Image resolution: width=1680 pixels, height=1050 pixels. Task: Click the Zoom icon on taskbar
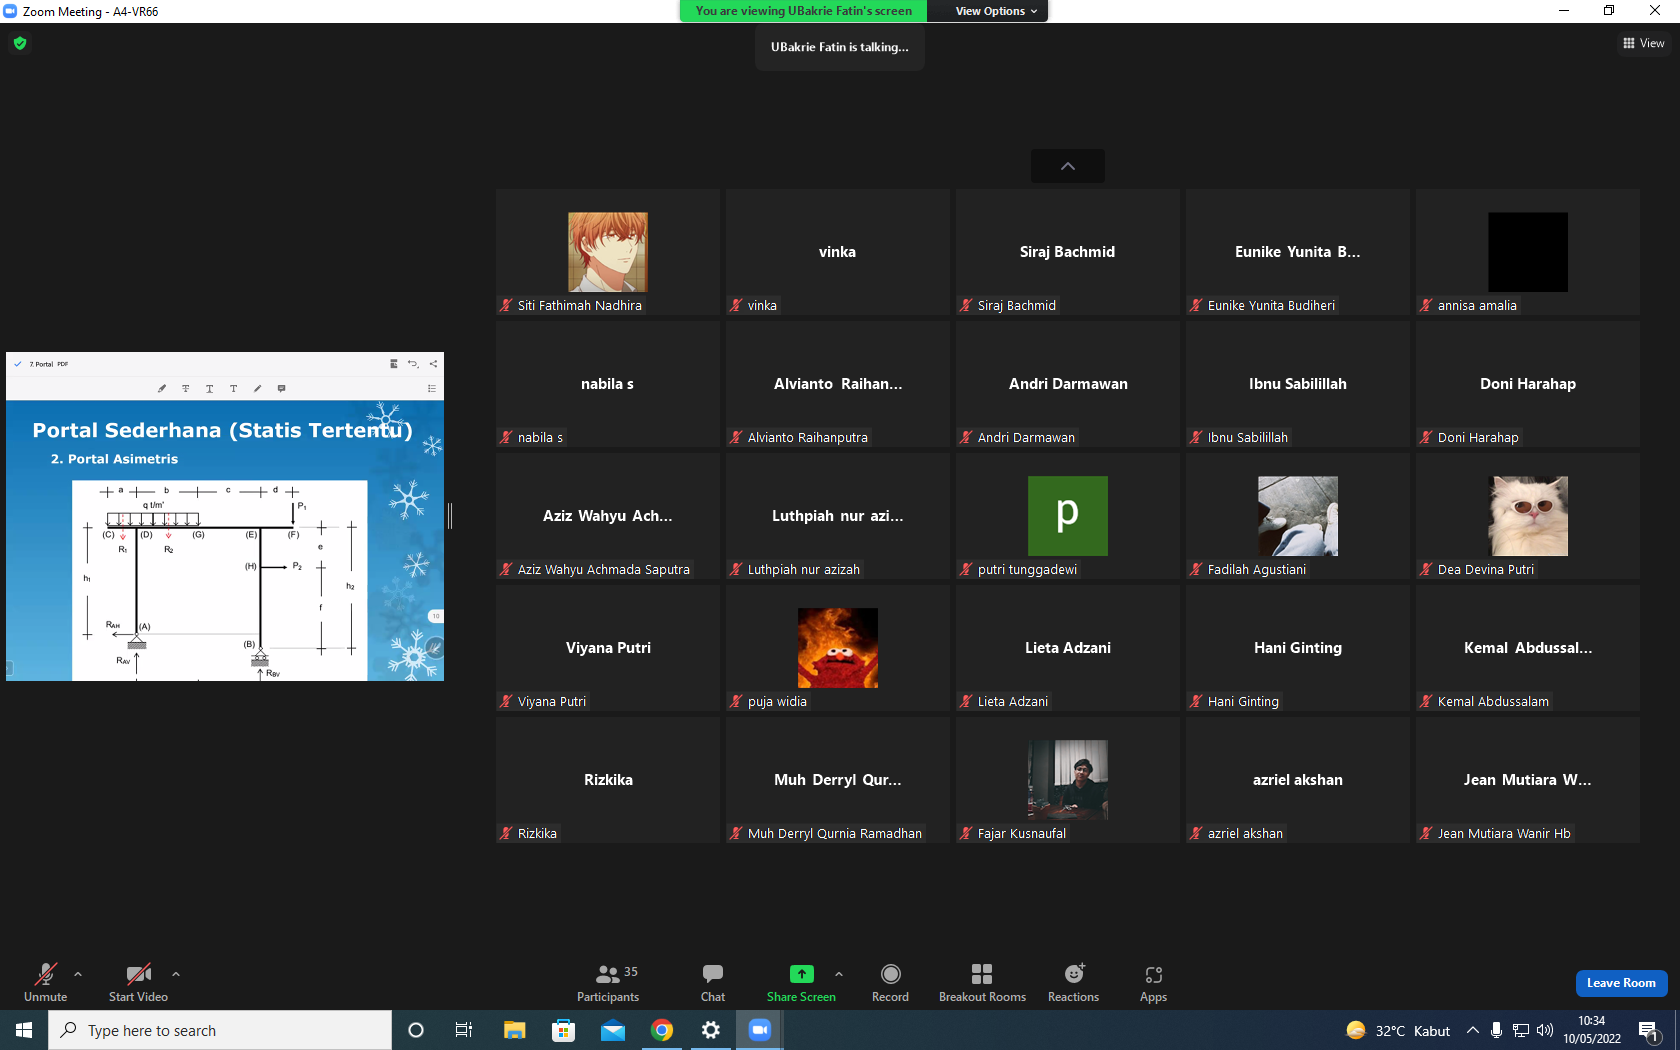760,1030
